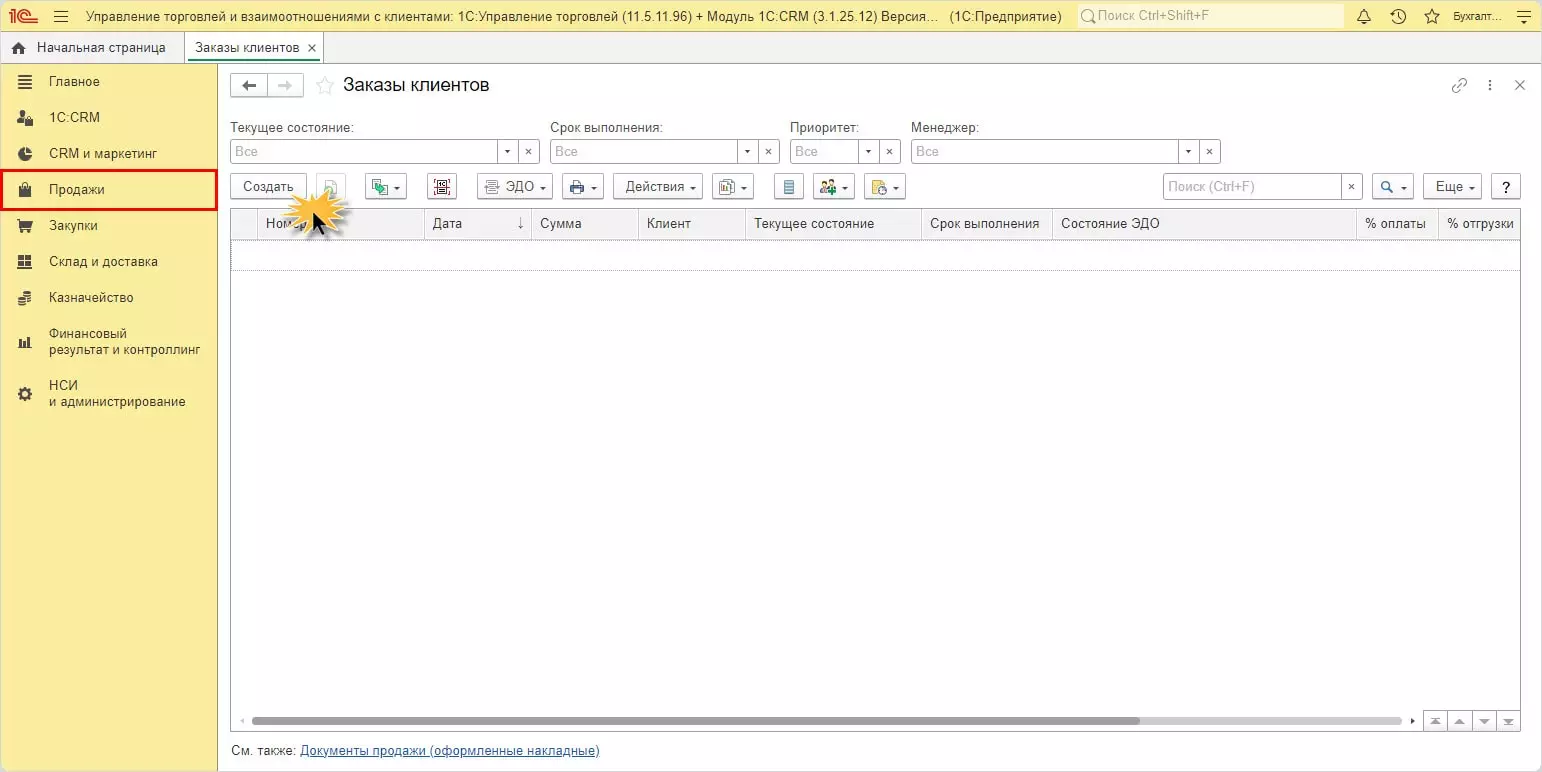
Task: Click the horizontal scrollbar thumb under the list
Action: [695, 721]
